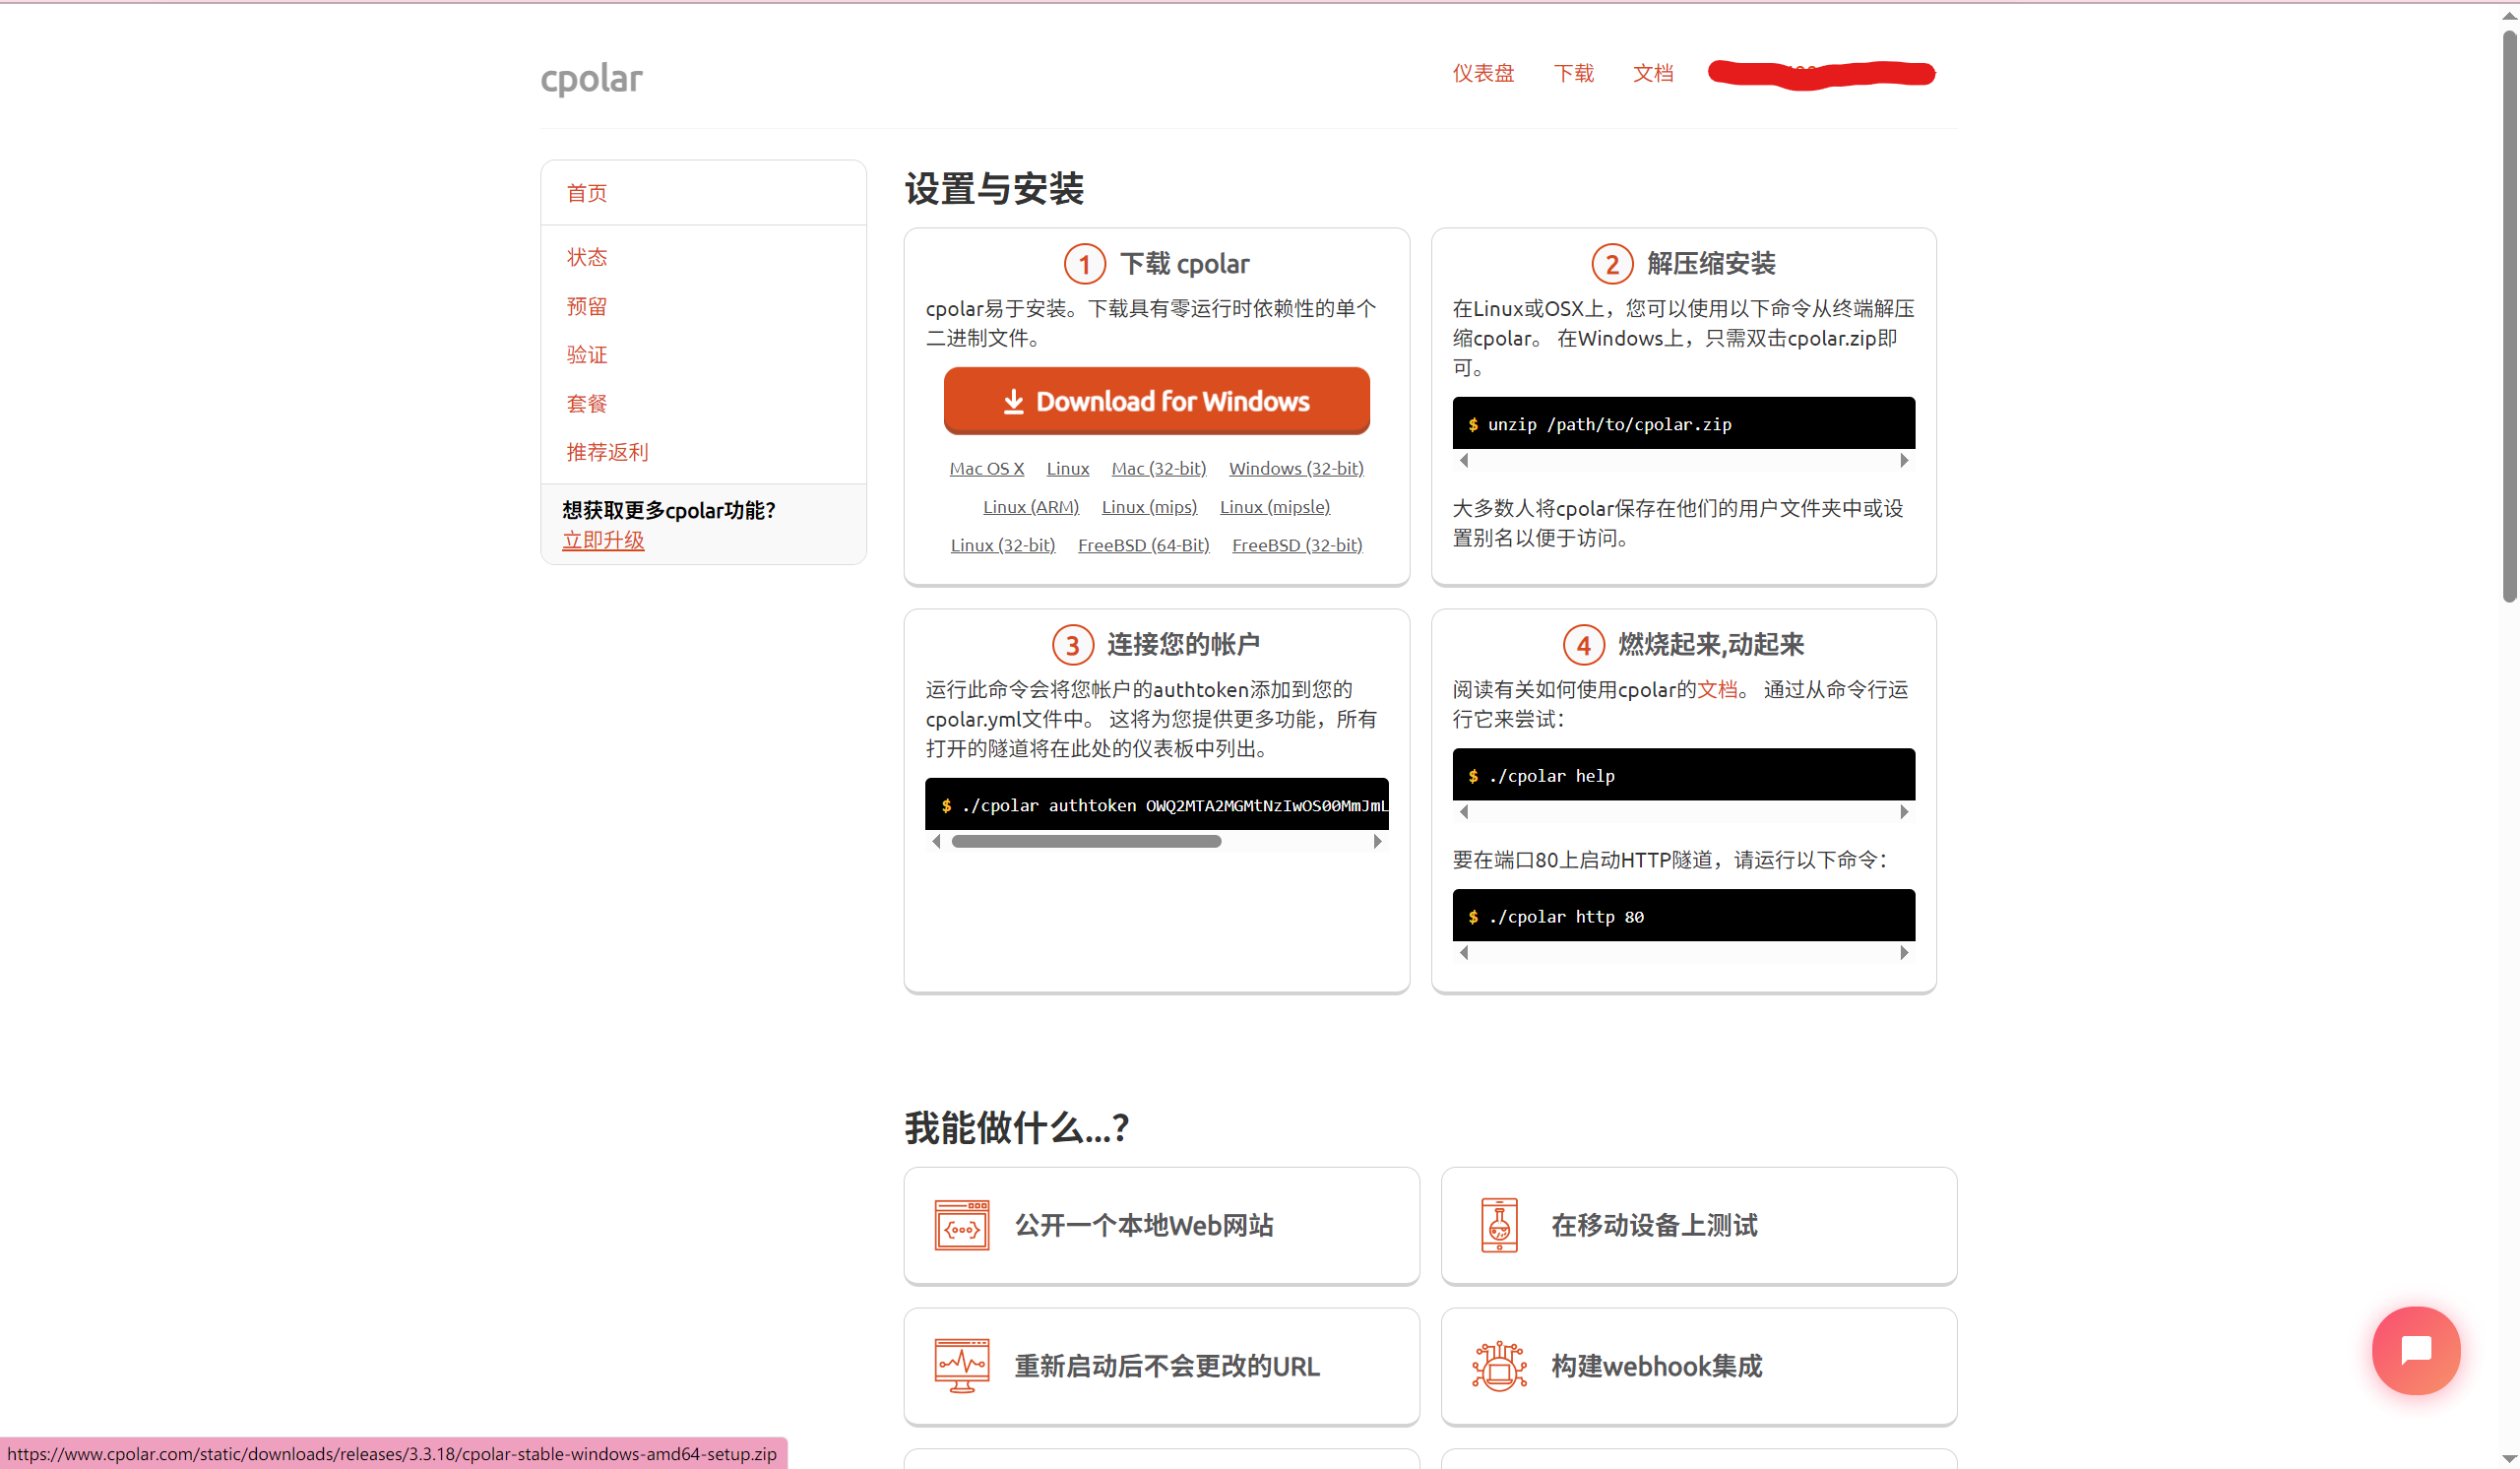Screen dimensions: 2520x1469
Task: Click the 解压缩安装 step title
Action: coord(1711,263)
